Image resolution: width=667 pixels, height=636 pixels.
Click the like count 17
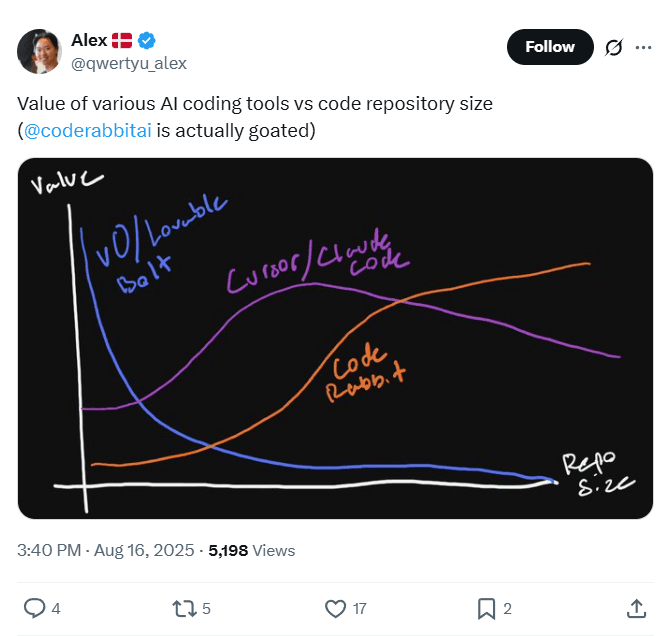(x=360, y=608)
